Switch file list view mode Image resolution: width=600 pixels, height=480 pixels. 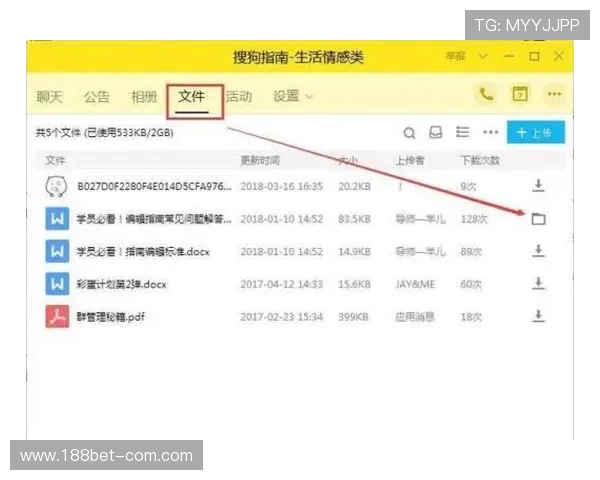[x=463, y=132]
